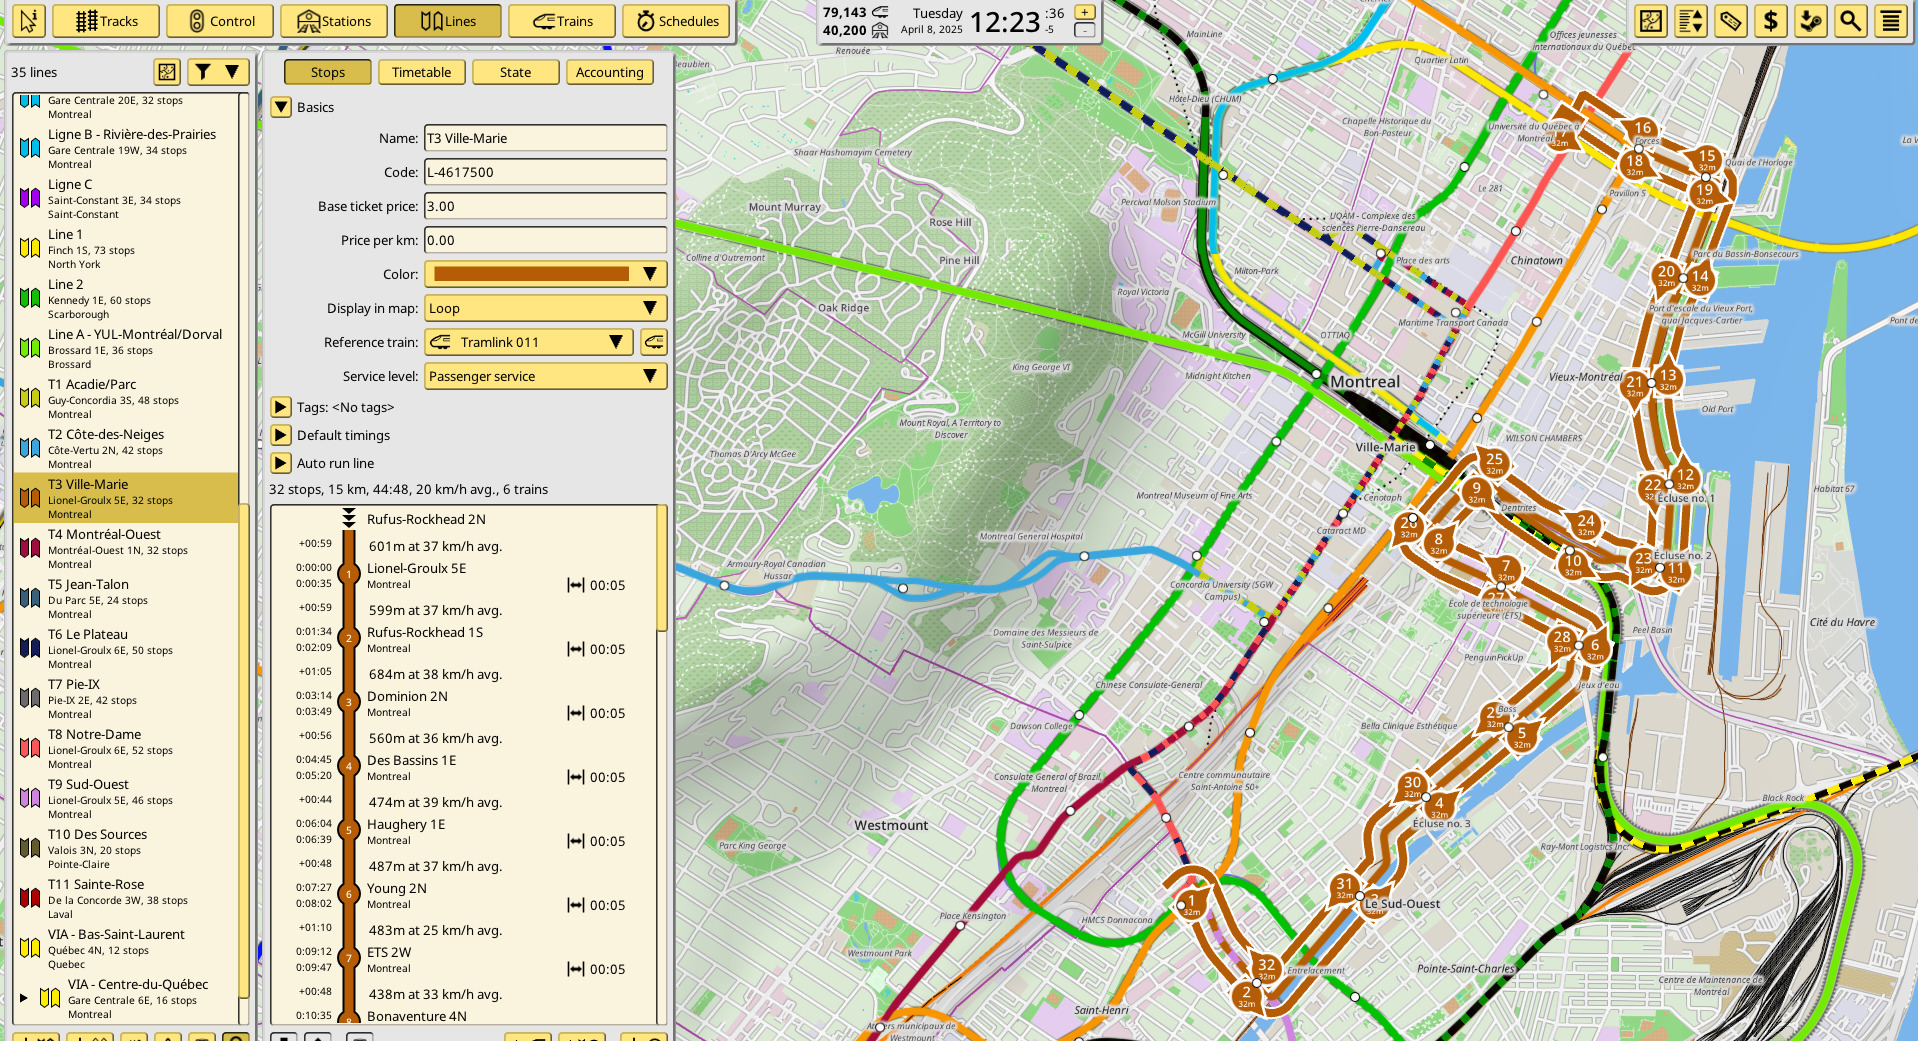Open the Stations toolbar tab

[x=334, y=21]
